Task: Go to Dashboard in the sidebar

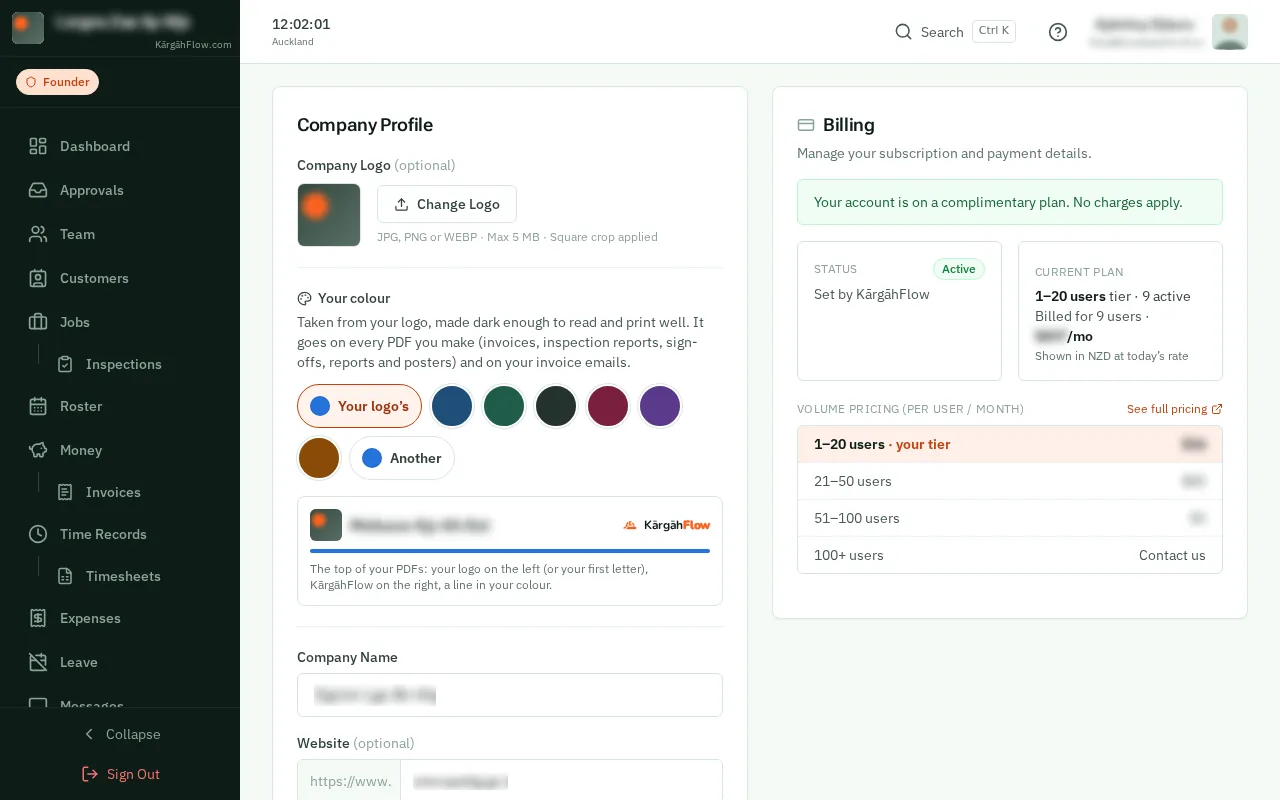Action: (x=95, y=146)
